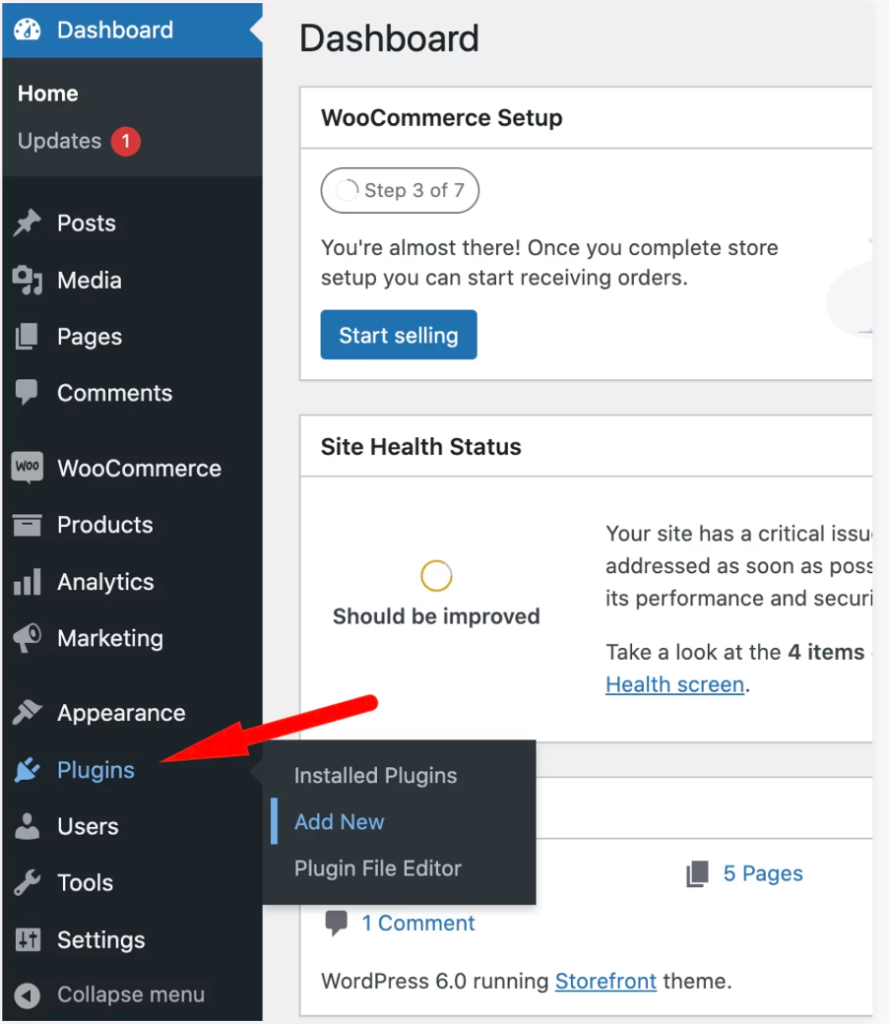Click the Appearance paintbrush icon
Screen dimensions: 890x1024
tap(27, 712)
